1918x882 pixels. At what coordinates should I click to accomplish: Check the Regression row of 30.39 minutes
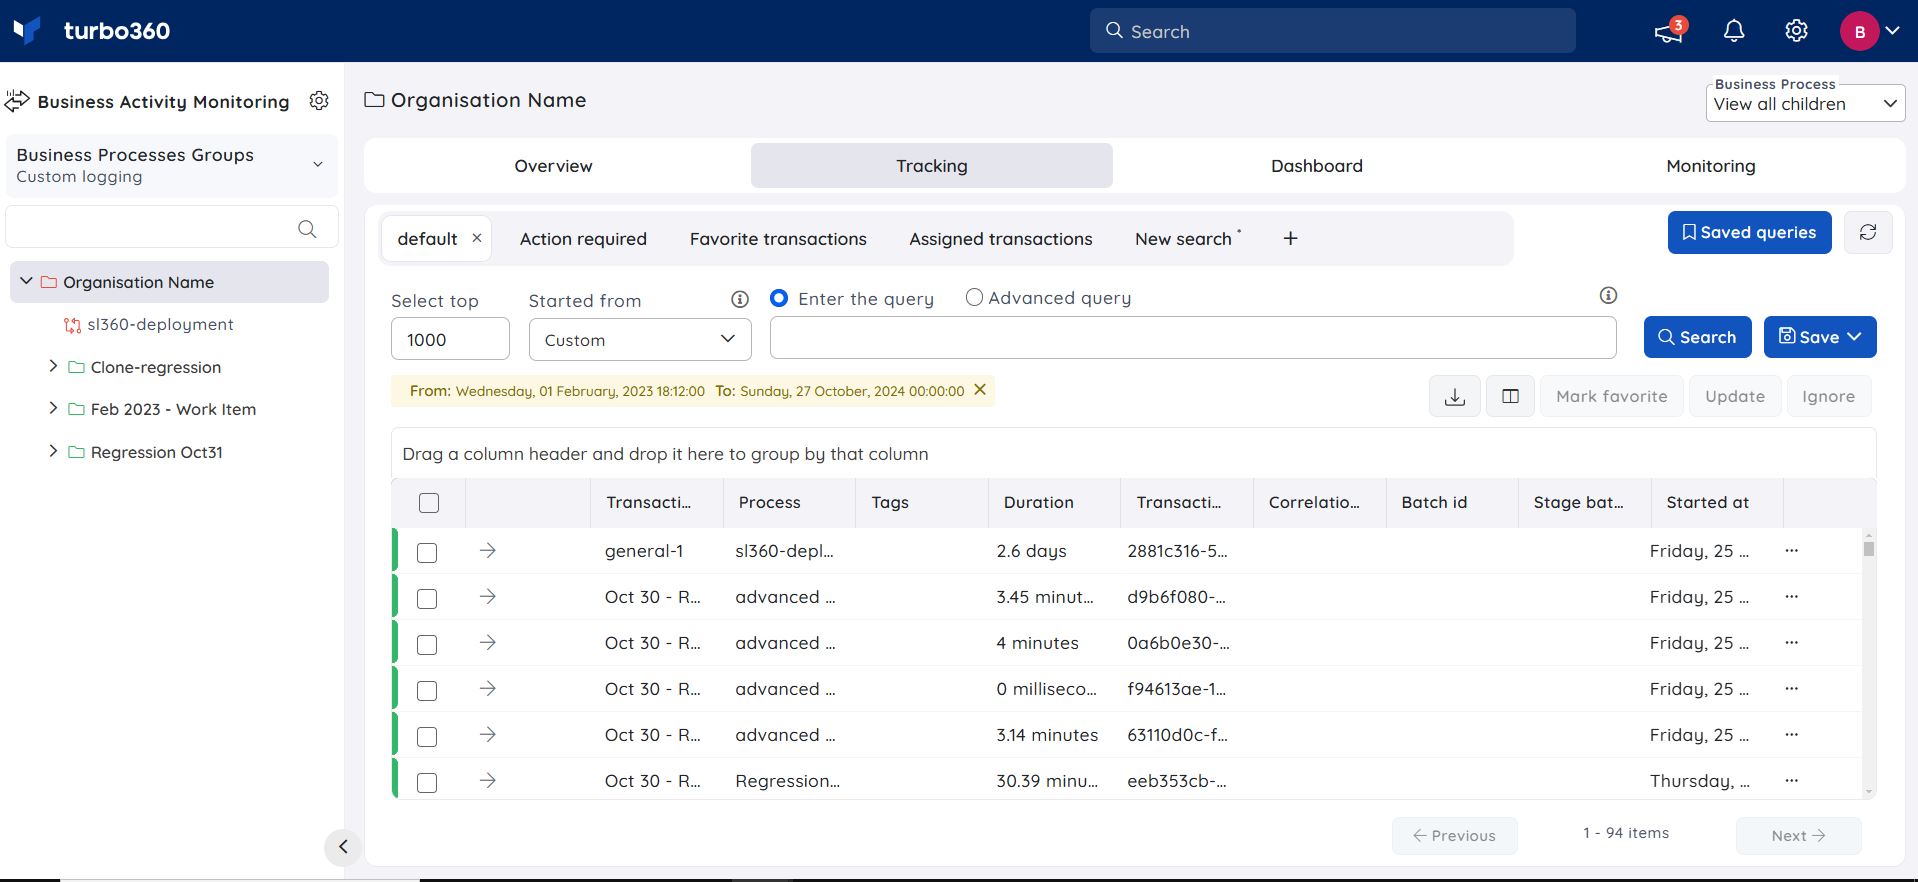(x=427, y=783)
